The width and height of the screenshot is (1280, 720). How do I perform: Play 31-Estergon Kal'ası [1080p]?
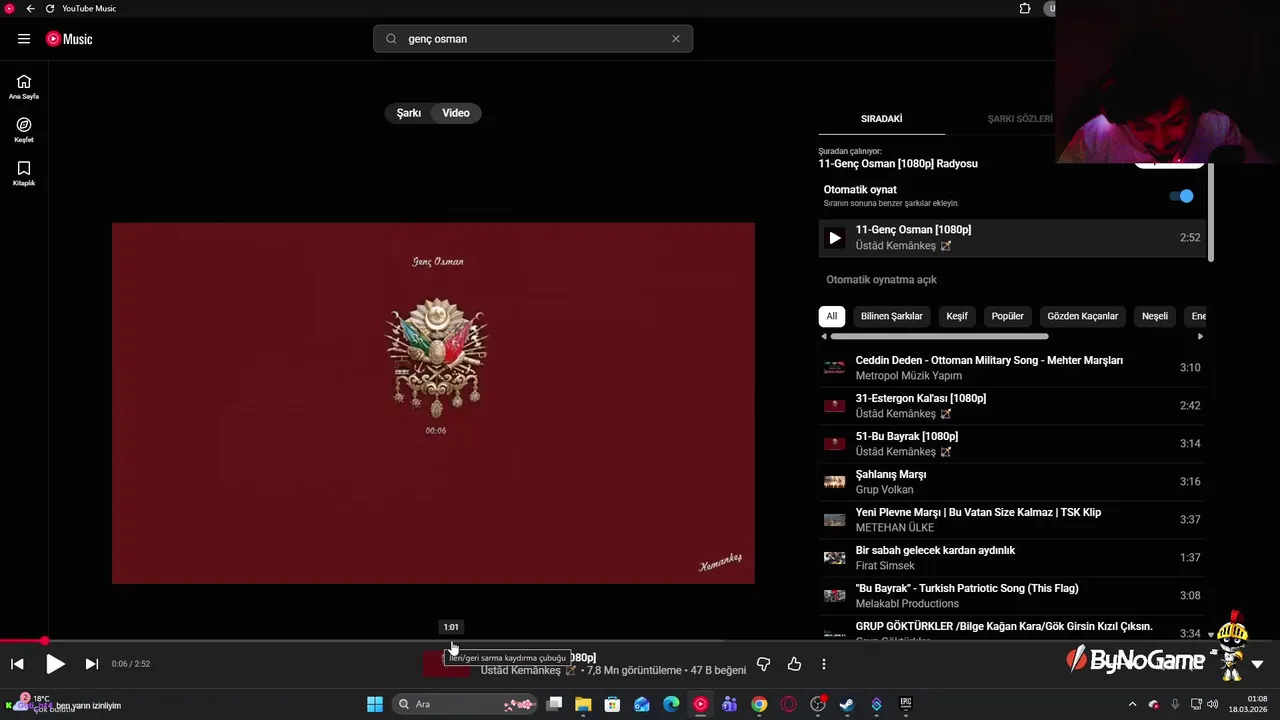click(x=1011, y=406)
